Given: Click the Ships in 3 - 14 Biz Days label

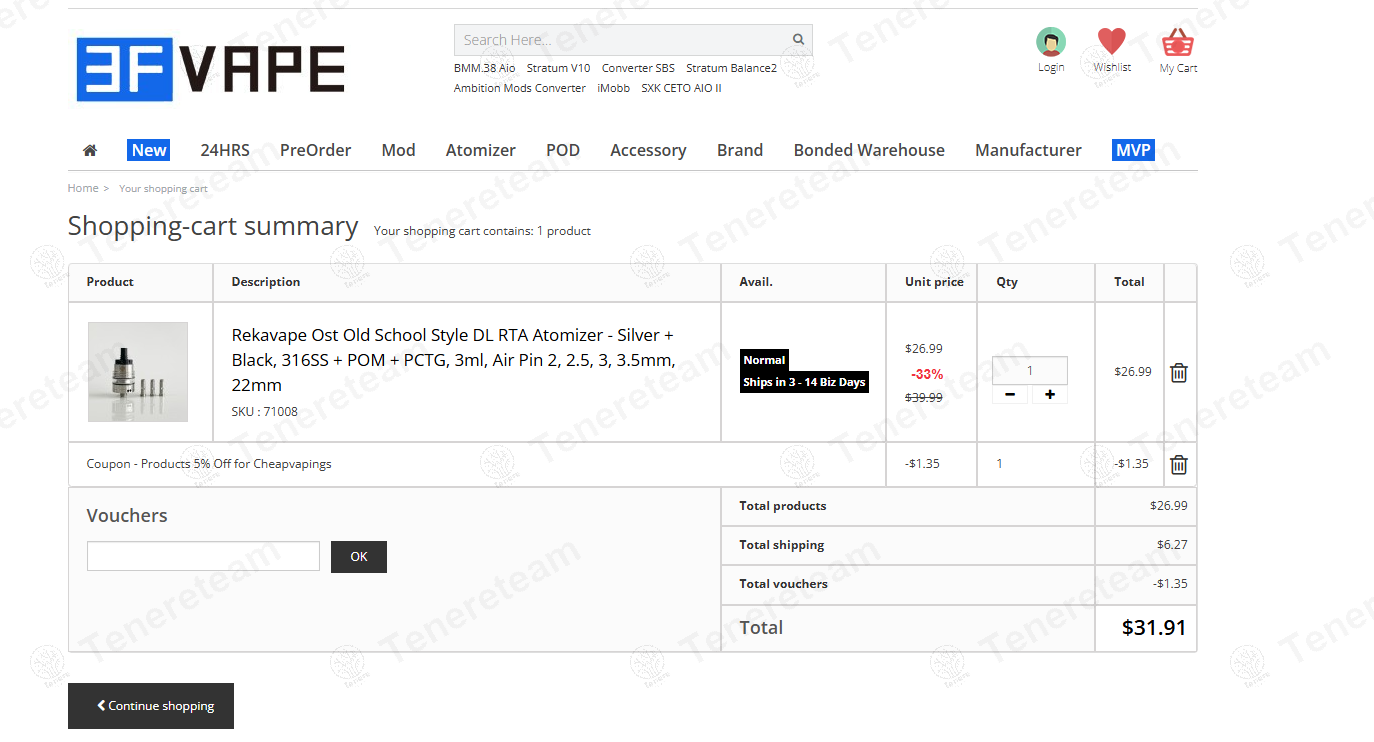Looking at the screenshot, I should point(804,382).
